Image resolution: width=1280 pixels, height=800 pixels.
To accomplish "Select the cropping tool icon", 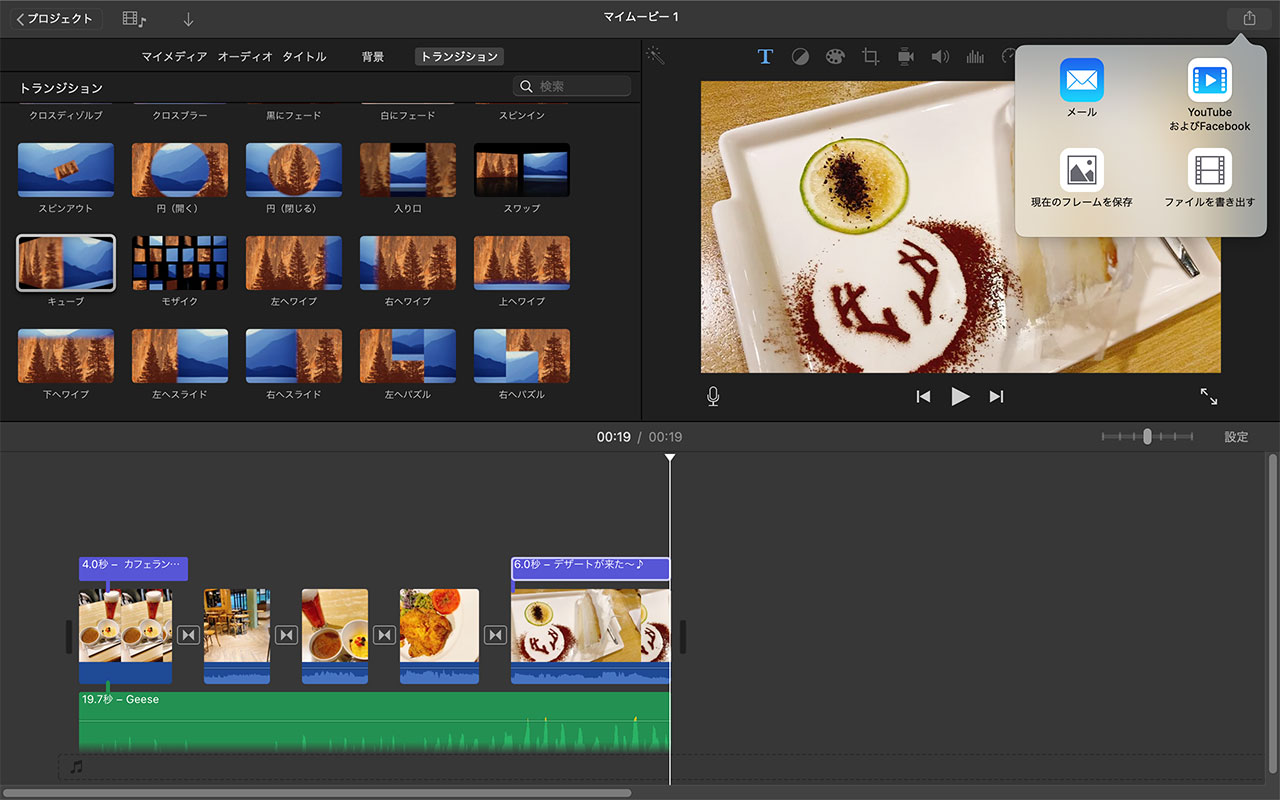I will pos(870,57).
